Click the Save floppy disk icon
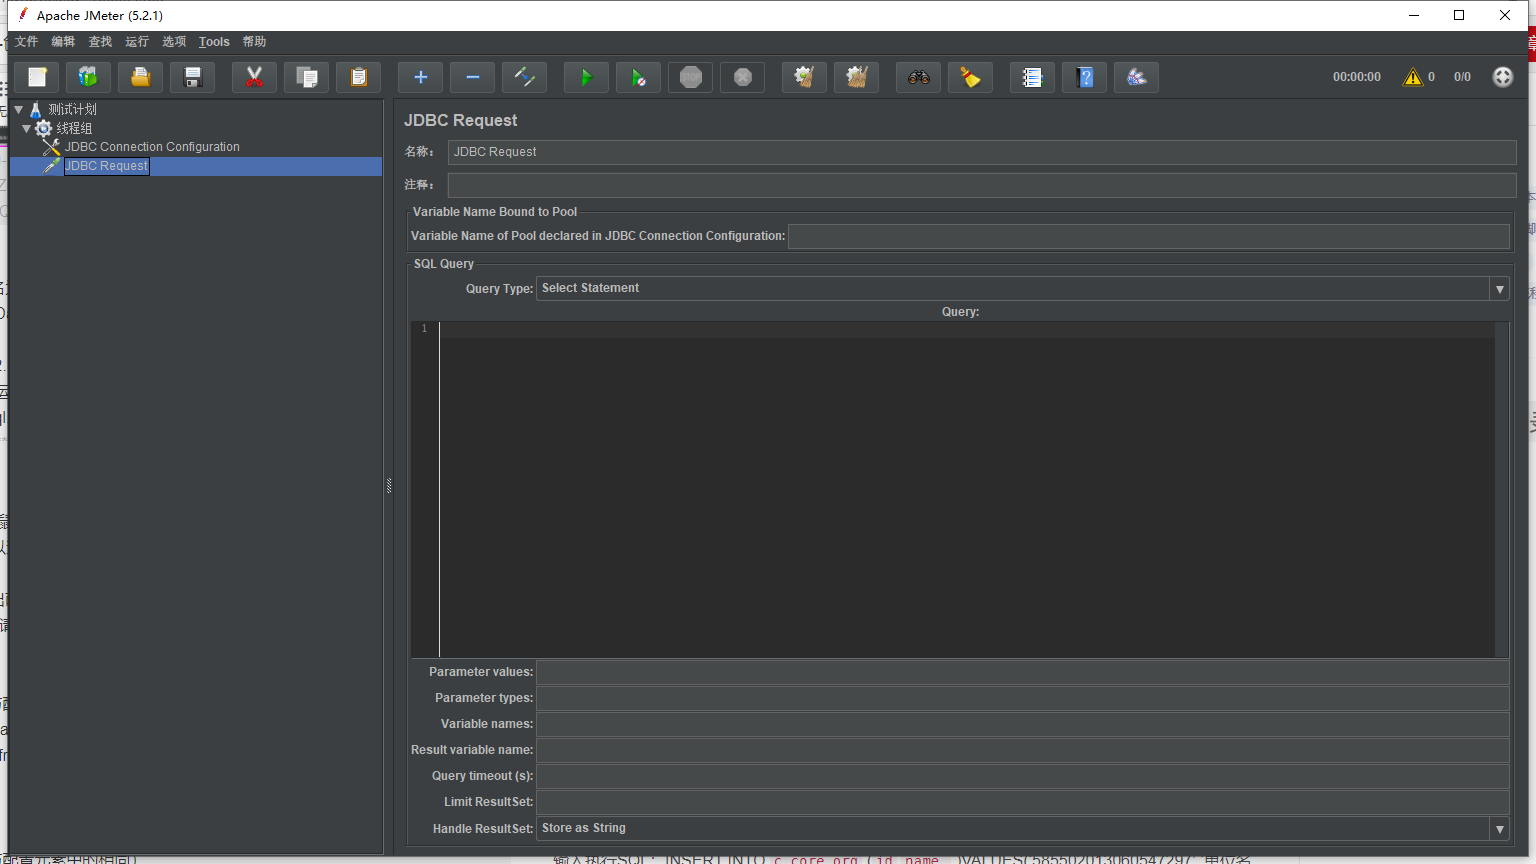 [x=193, y=77]
